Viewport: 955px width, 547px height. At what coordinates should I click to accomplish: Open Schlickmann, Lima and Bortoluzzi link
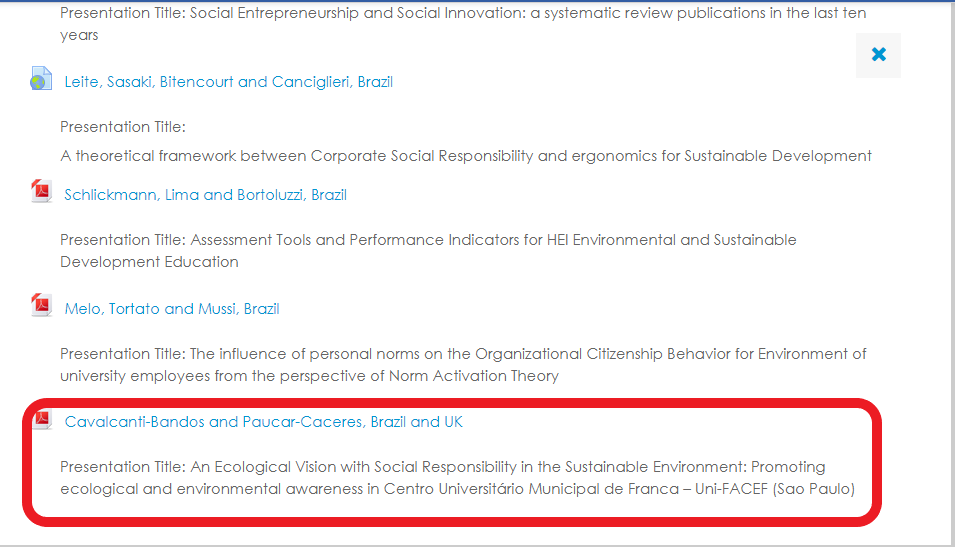click(x=205, y=195)
